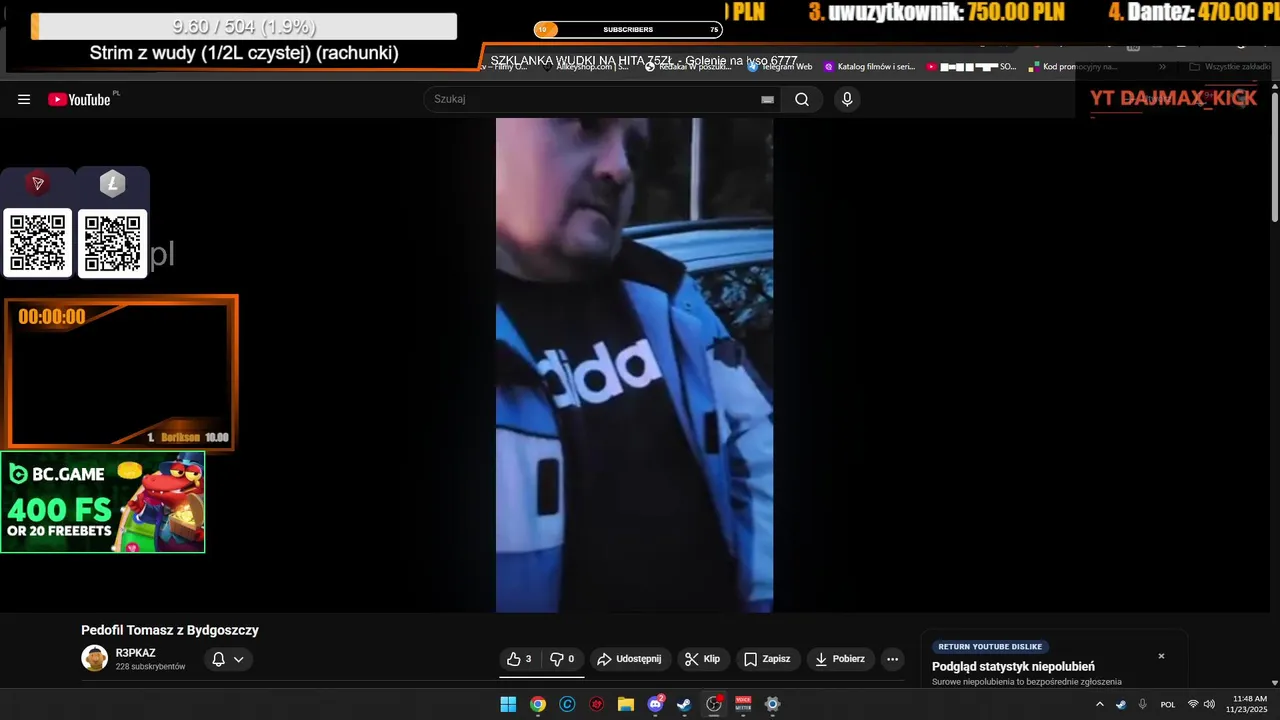Open OBS Studio from the taskbar
Image resolution: width=1280 pixels, height=720 pixels.
point(714,704)
